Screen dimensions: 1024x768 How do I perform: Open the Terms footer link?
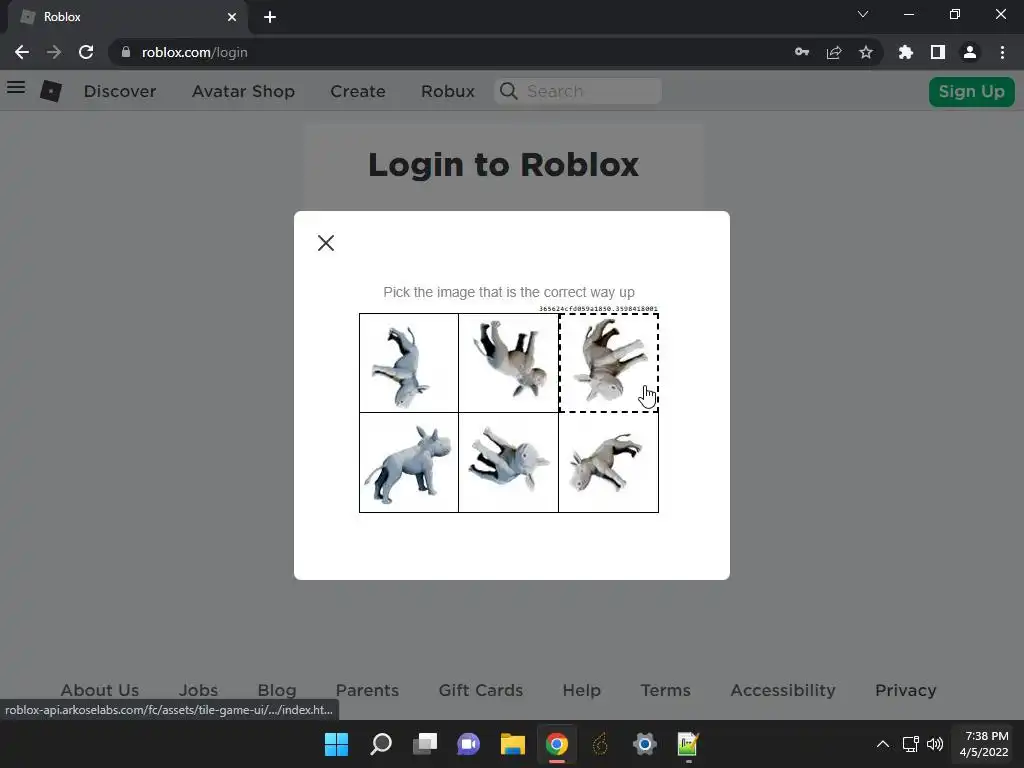[x=665, y=690]
